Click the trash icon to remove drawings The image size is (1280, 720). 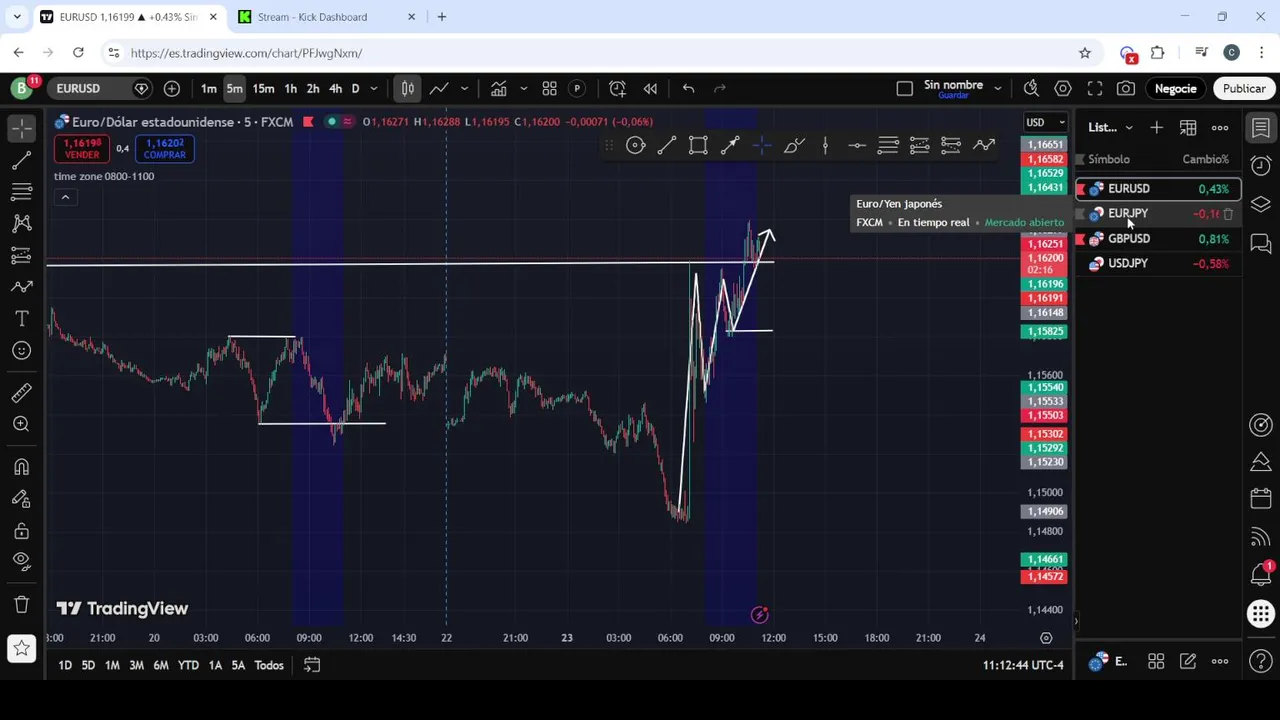pyautogui.click(x=21, y=604)
